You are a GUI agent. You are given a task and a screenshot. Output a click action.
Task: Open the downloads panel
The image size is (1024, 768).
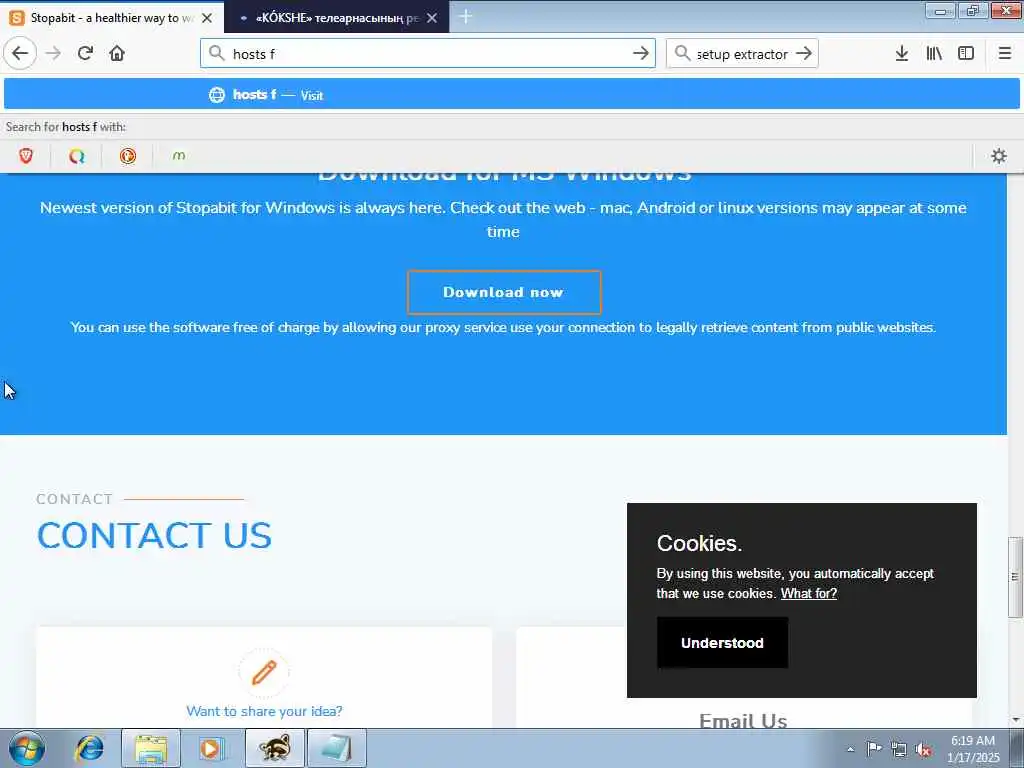[x=902, y=54]
